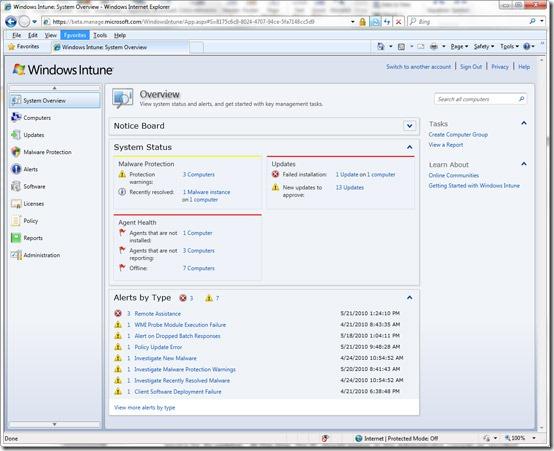This screenshot has height=451, width=554.
Task: Open the File menu
Action: (17, 35)
